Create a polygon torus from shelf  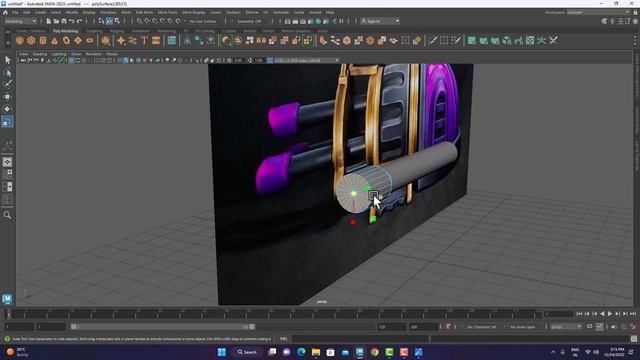pos(66,40)
